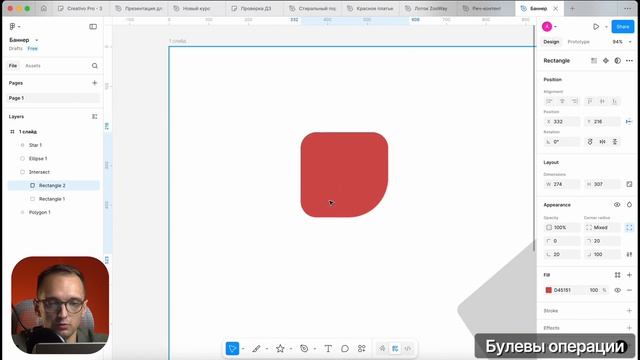Switch to the File tab
640x360 pixels.
click(13, 66)
